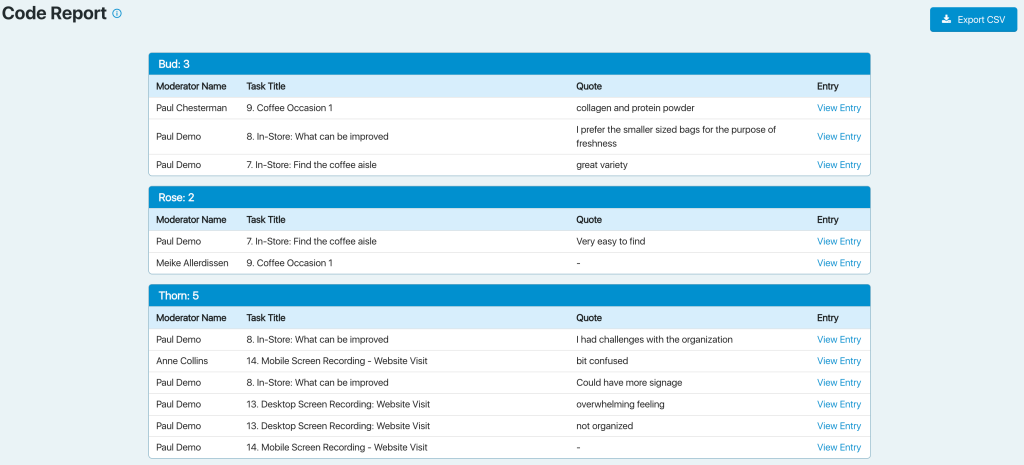
Task: Click the 'Could have more signage' quote
Action: (629, 383)
